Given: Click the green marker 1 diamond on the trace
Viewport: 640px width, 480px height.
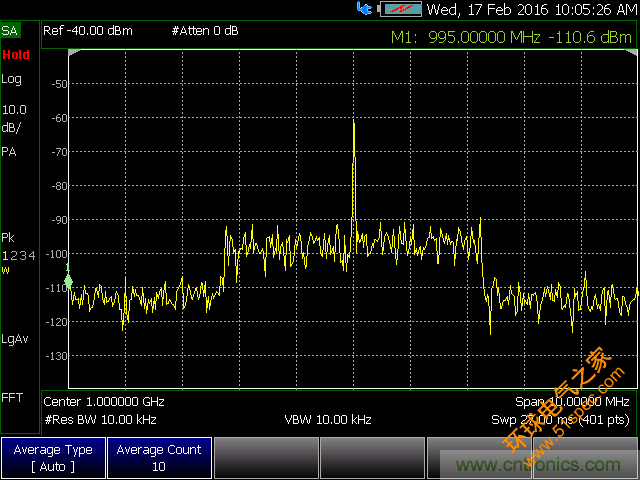Looking at the screenshot, I should tap(68, 281).
